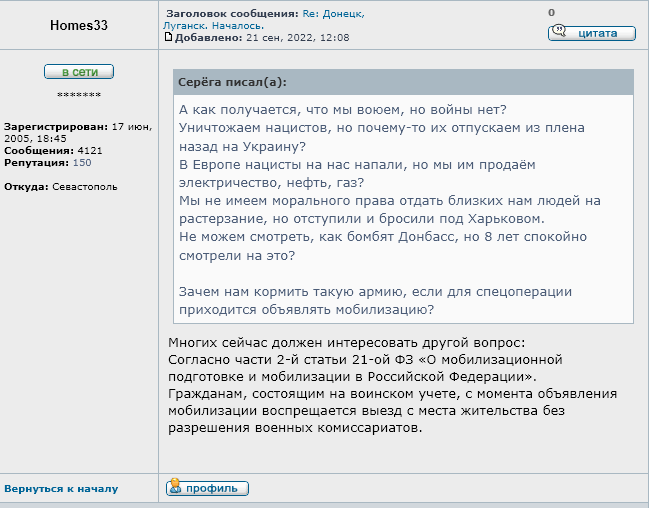651x508 pixels.
Task: Follow the Вернуться к началу link
Action: 61,489
